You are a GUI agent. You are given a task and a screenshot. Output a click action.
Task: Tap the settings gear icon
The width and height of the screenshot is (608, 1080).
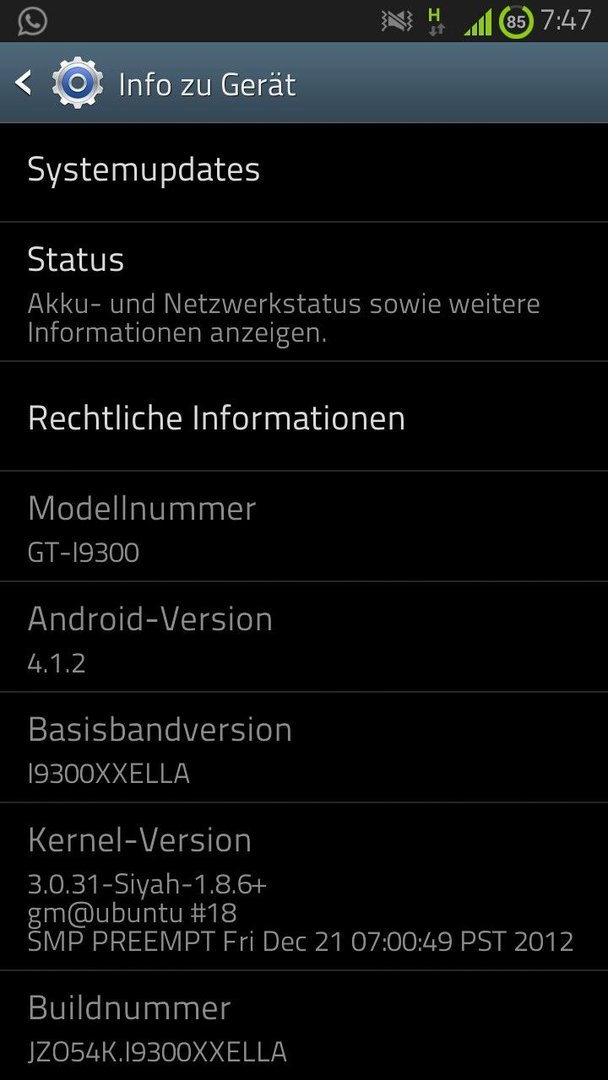[78, 83]
